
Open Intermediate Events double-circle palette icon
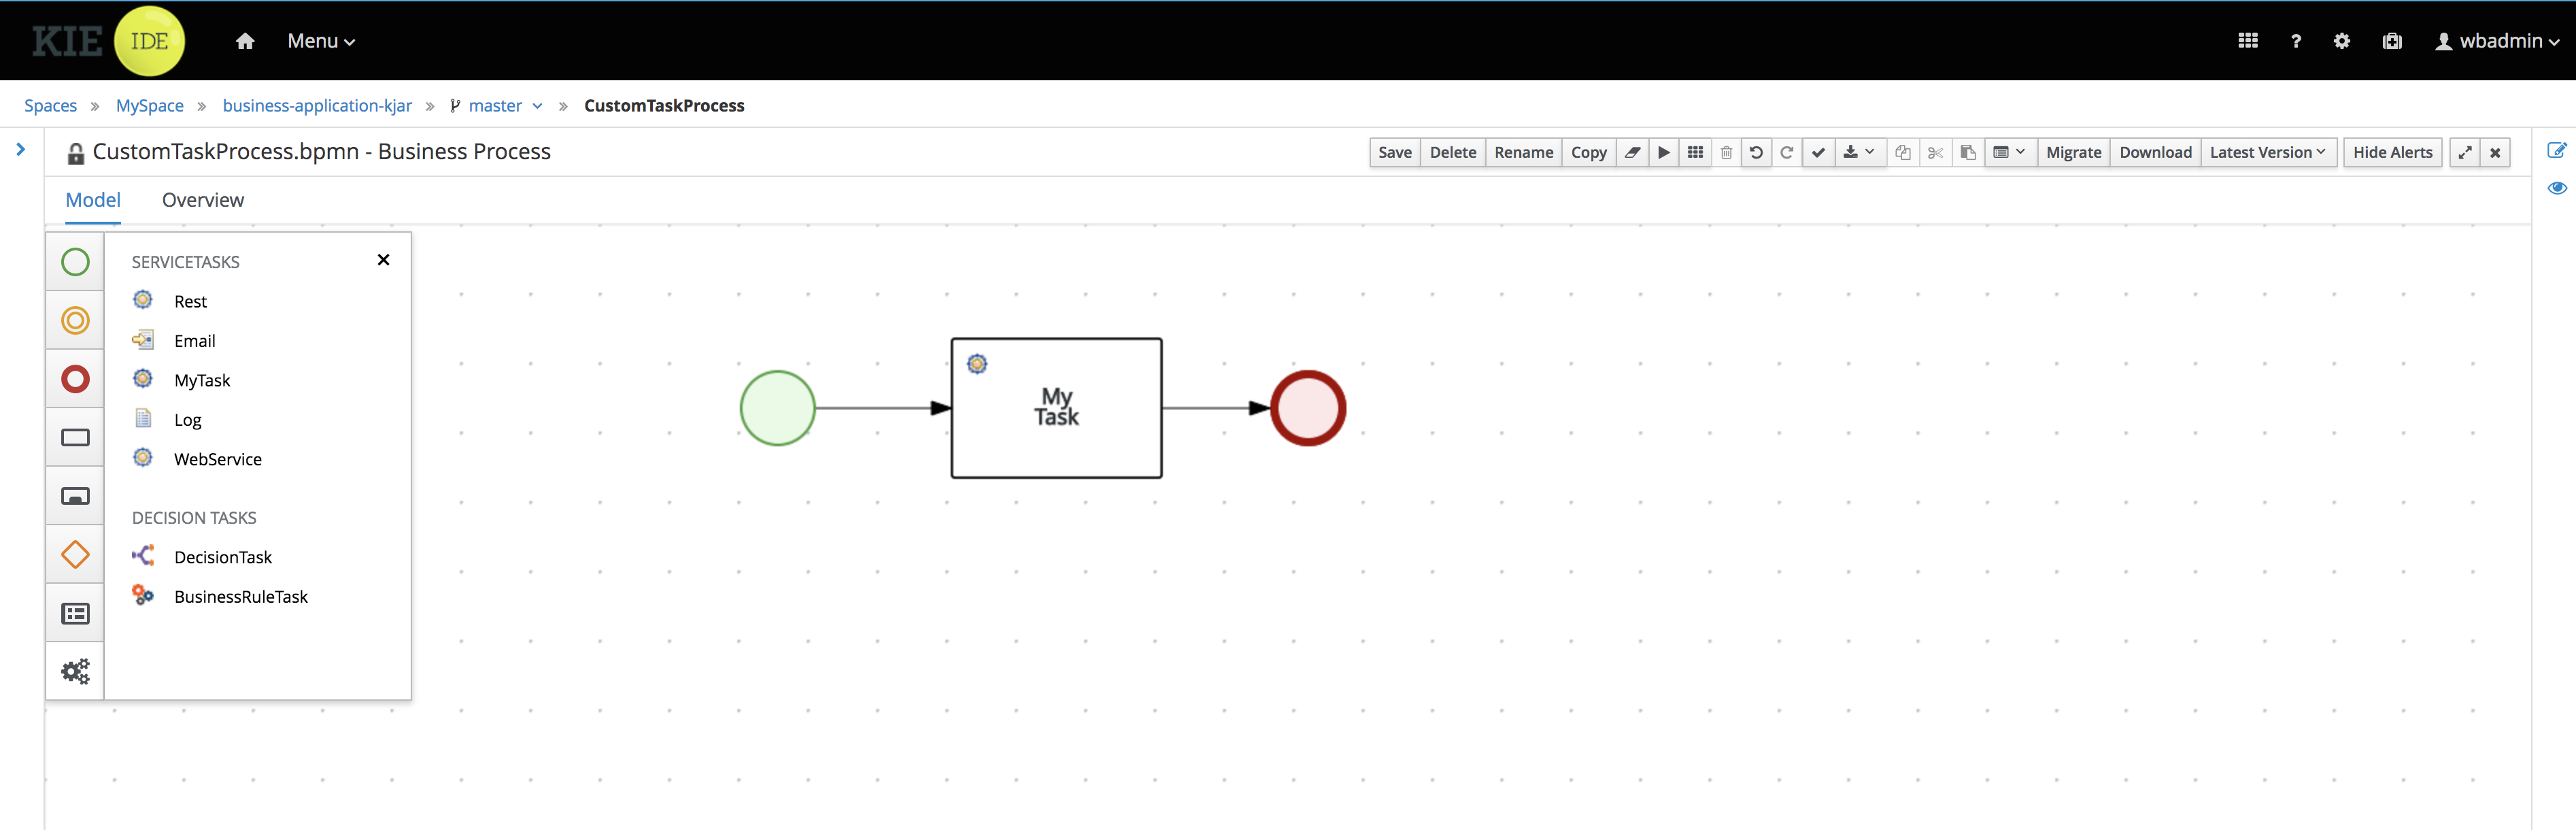(x=75, y=321)
